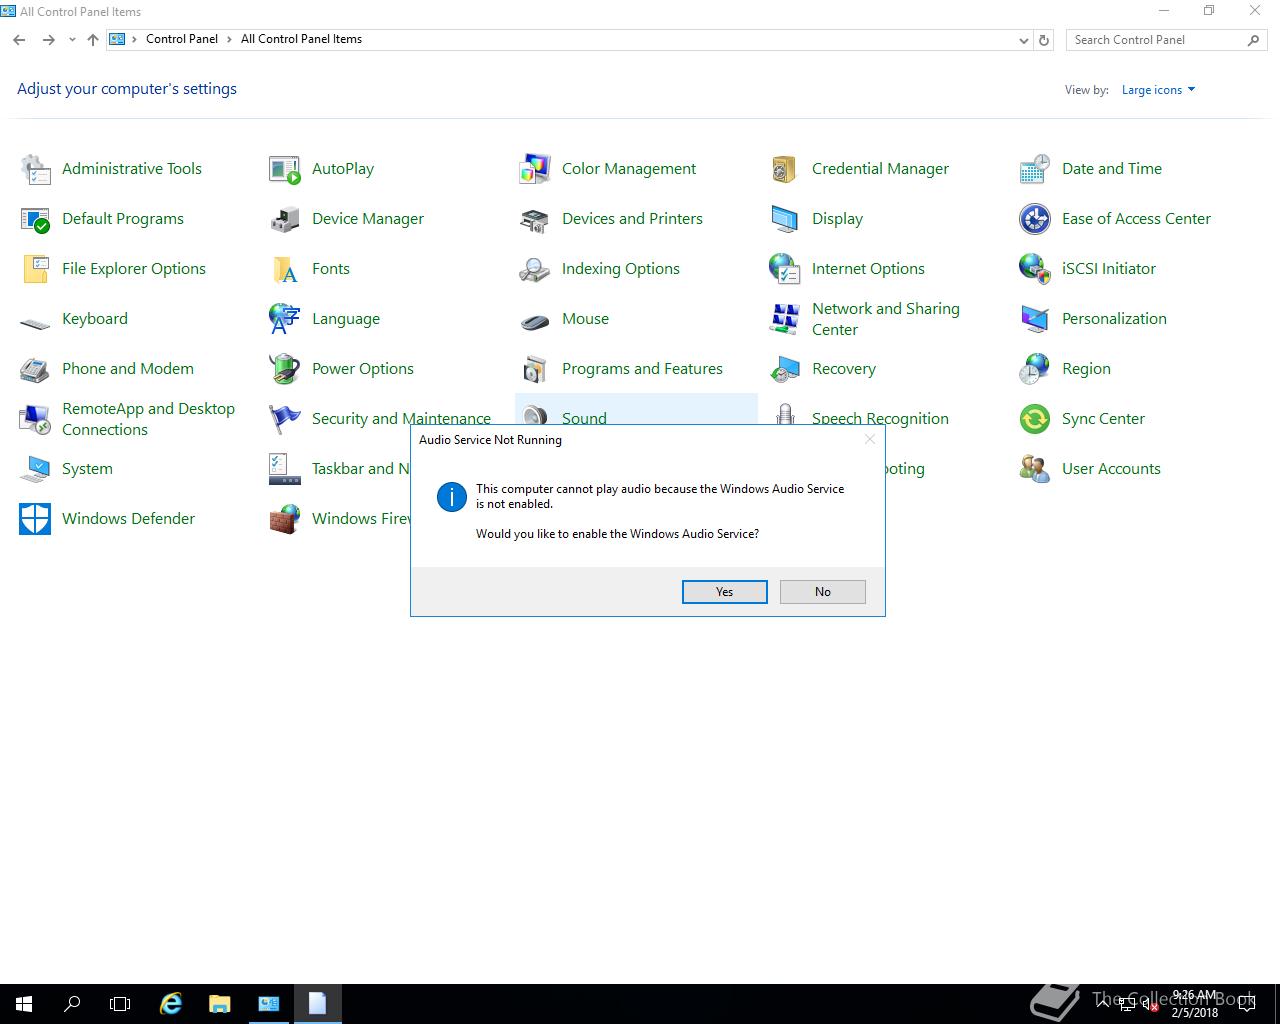Open recent locations dropdown arrow
Image resolution: width=1280 pixels, height=1024 pixels.
coord(72,40)
